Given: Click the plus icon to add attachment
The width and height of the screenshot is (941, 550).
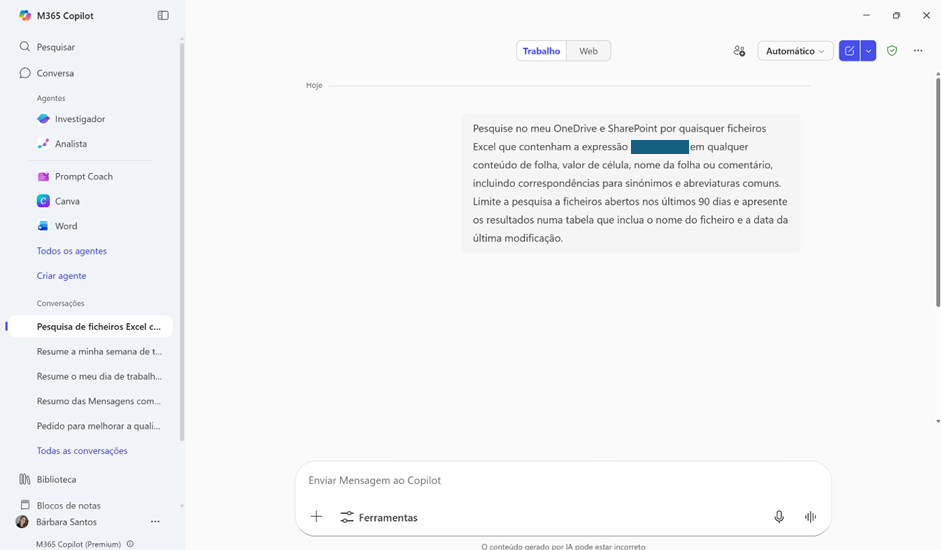Looking at the screenshot, I should pos(316,517).
